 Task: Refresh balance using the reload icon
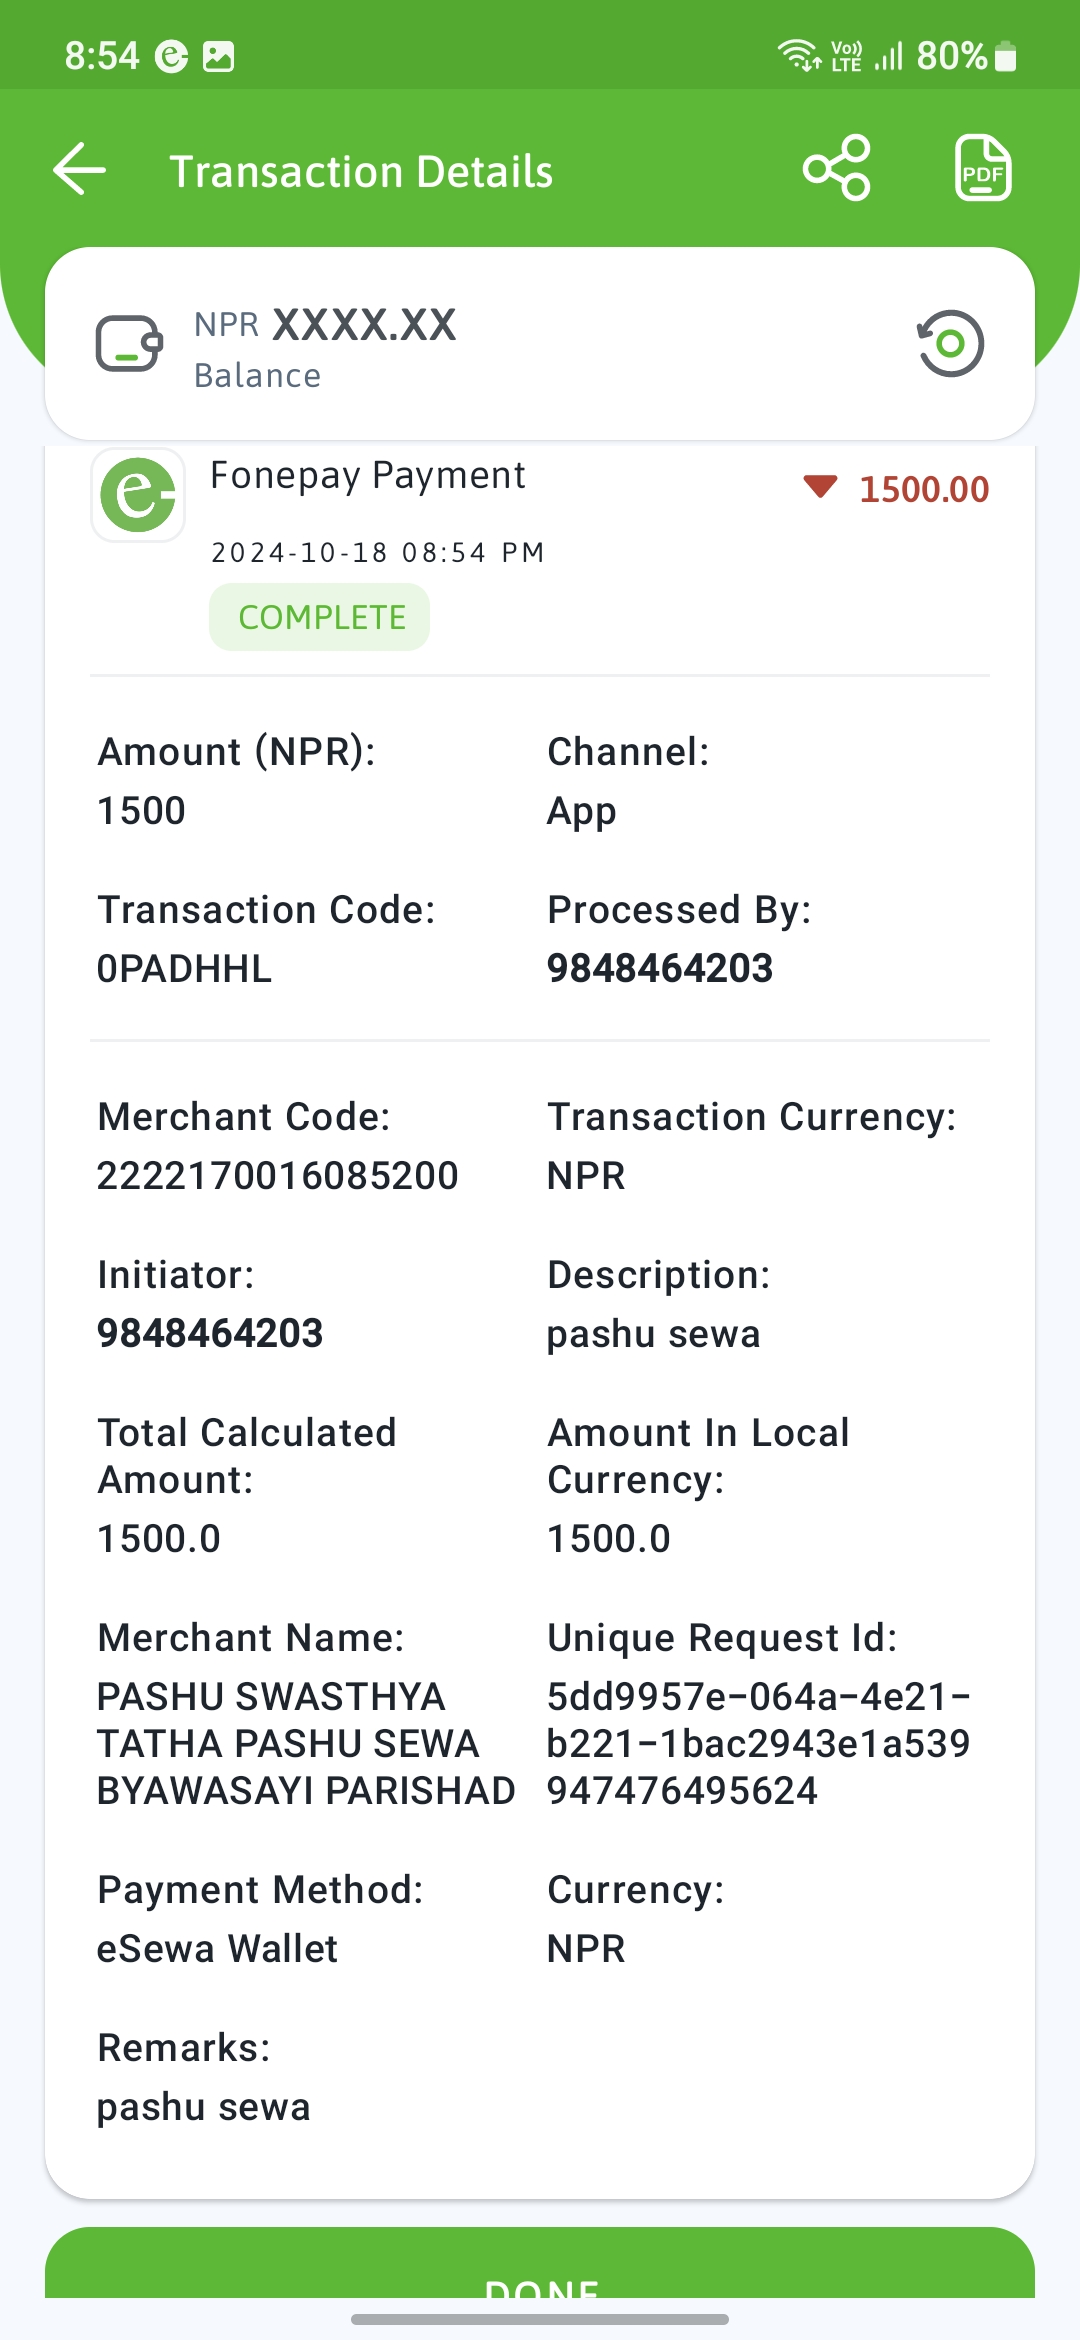click(950, 344)
